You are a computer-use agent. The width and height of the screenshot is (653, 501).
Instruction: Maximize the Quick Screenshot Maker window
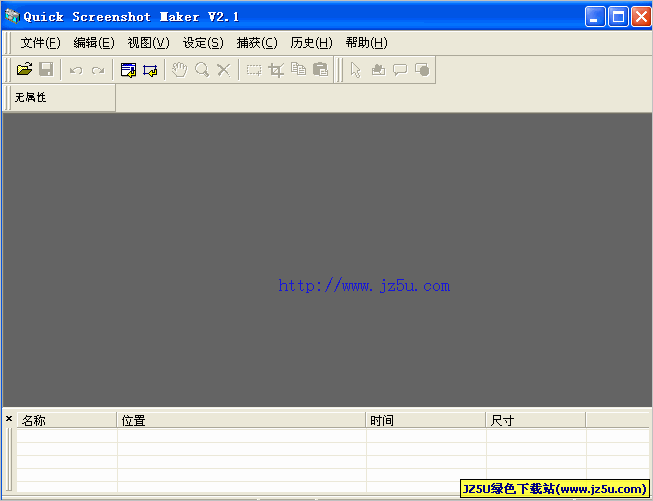pos(618,17)
